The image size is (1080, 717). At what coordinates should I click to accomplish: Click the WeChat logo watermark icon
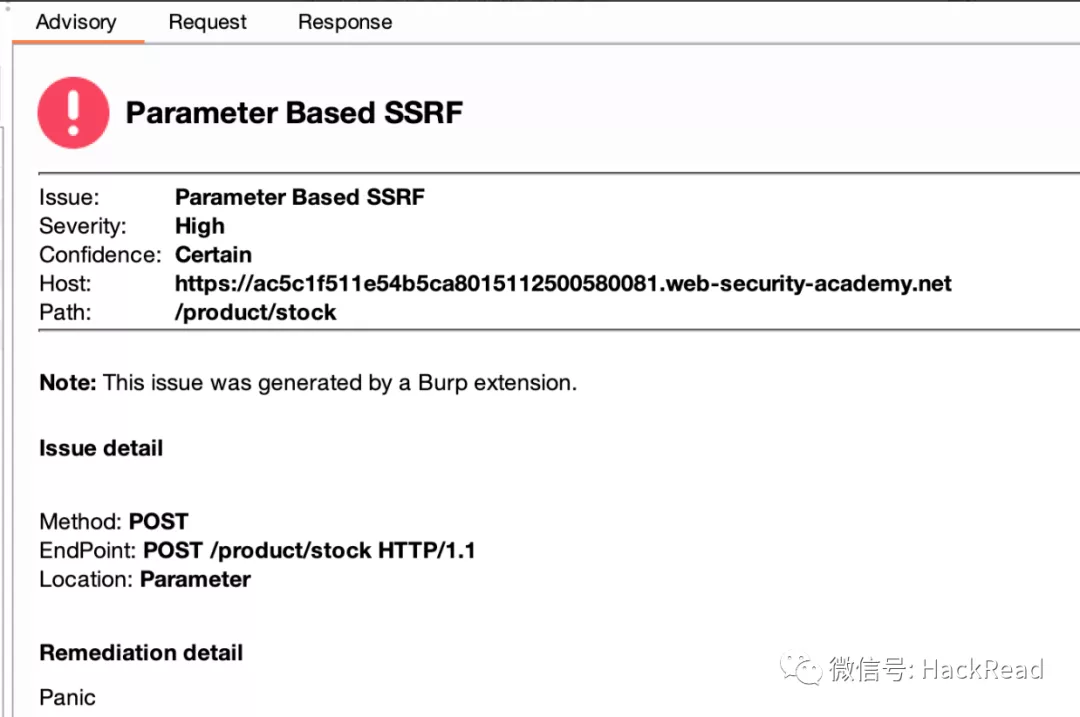click(801, 669)
